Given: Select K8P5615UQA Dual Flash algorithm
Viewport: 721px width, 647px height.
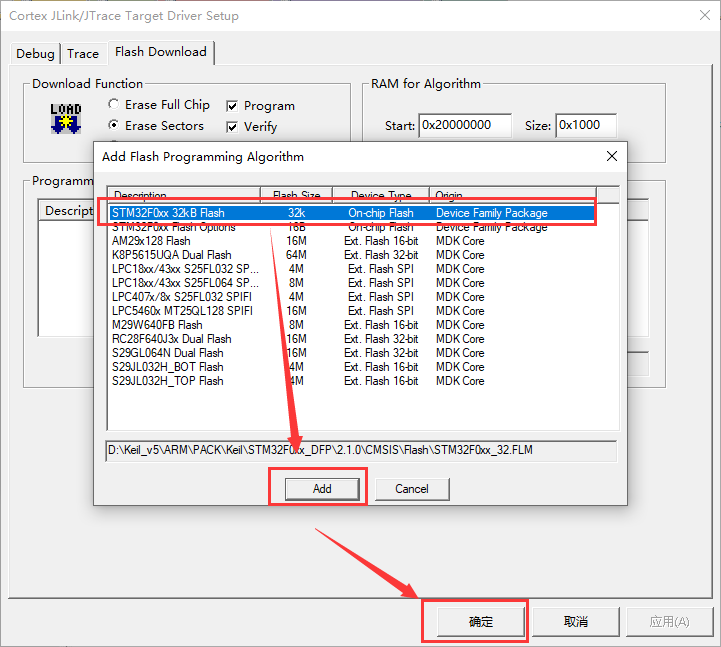Looking at the screenshot, I should (x=352, y=255).
